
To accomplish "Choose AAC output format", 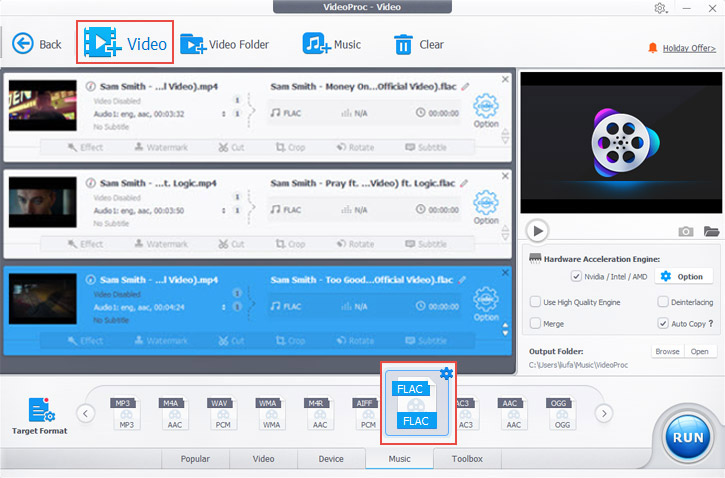I will (513, 413).
